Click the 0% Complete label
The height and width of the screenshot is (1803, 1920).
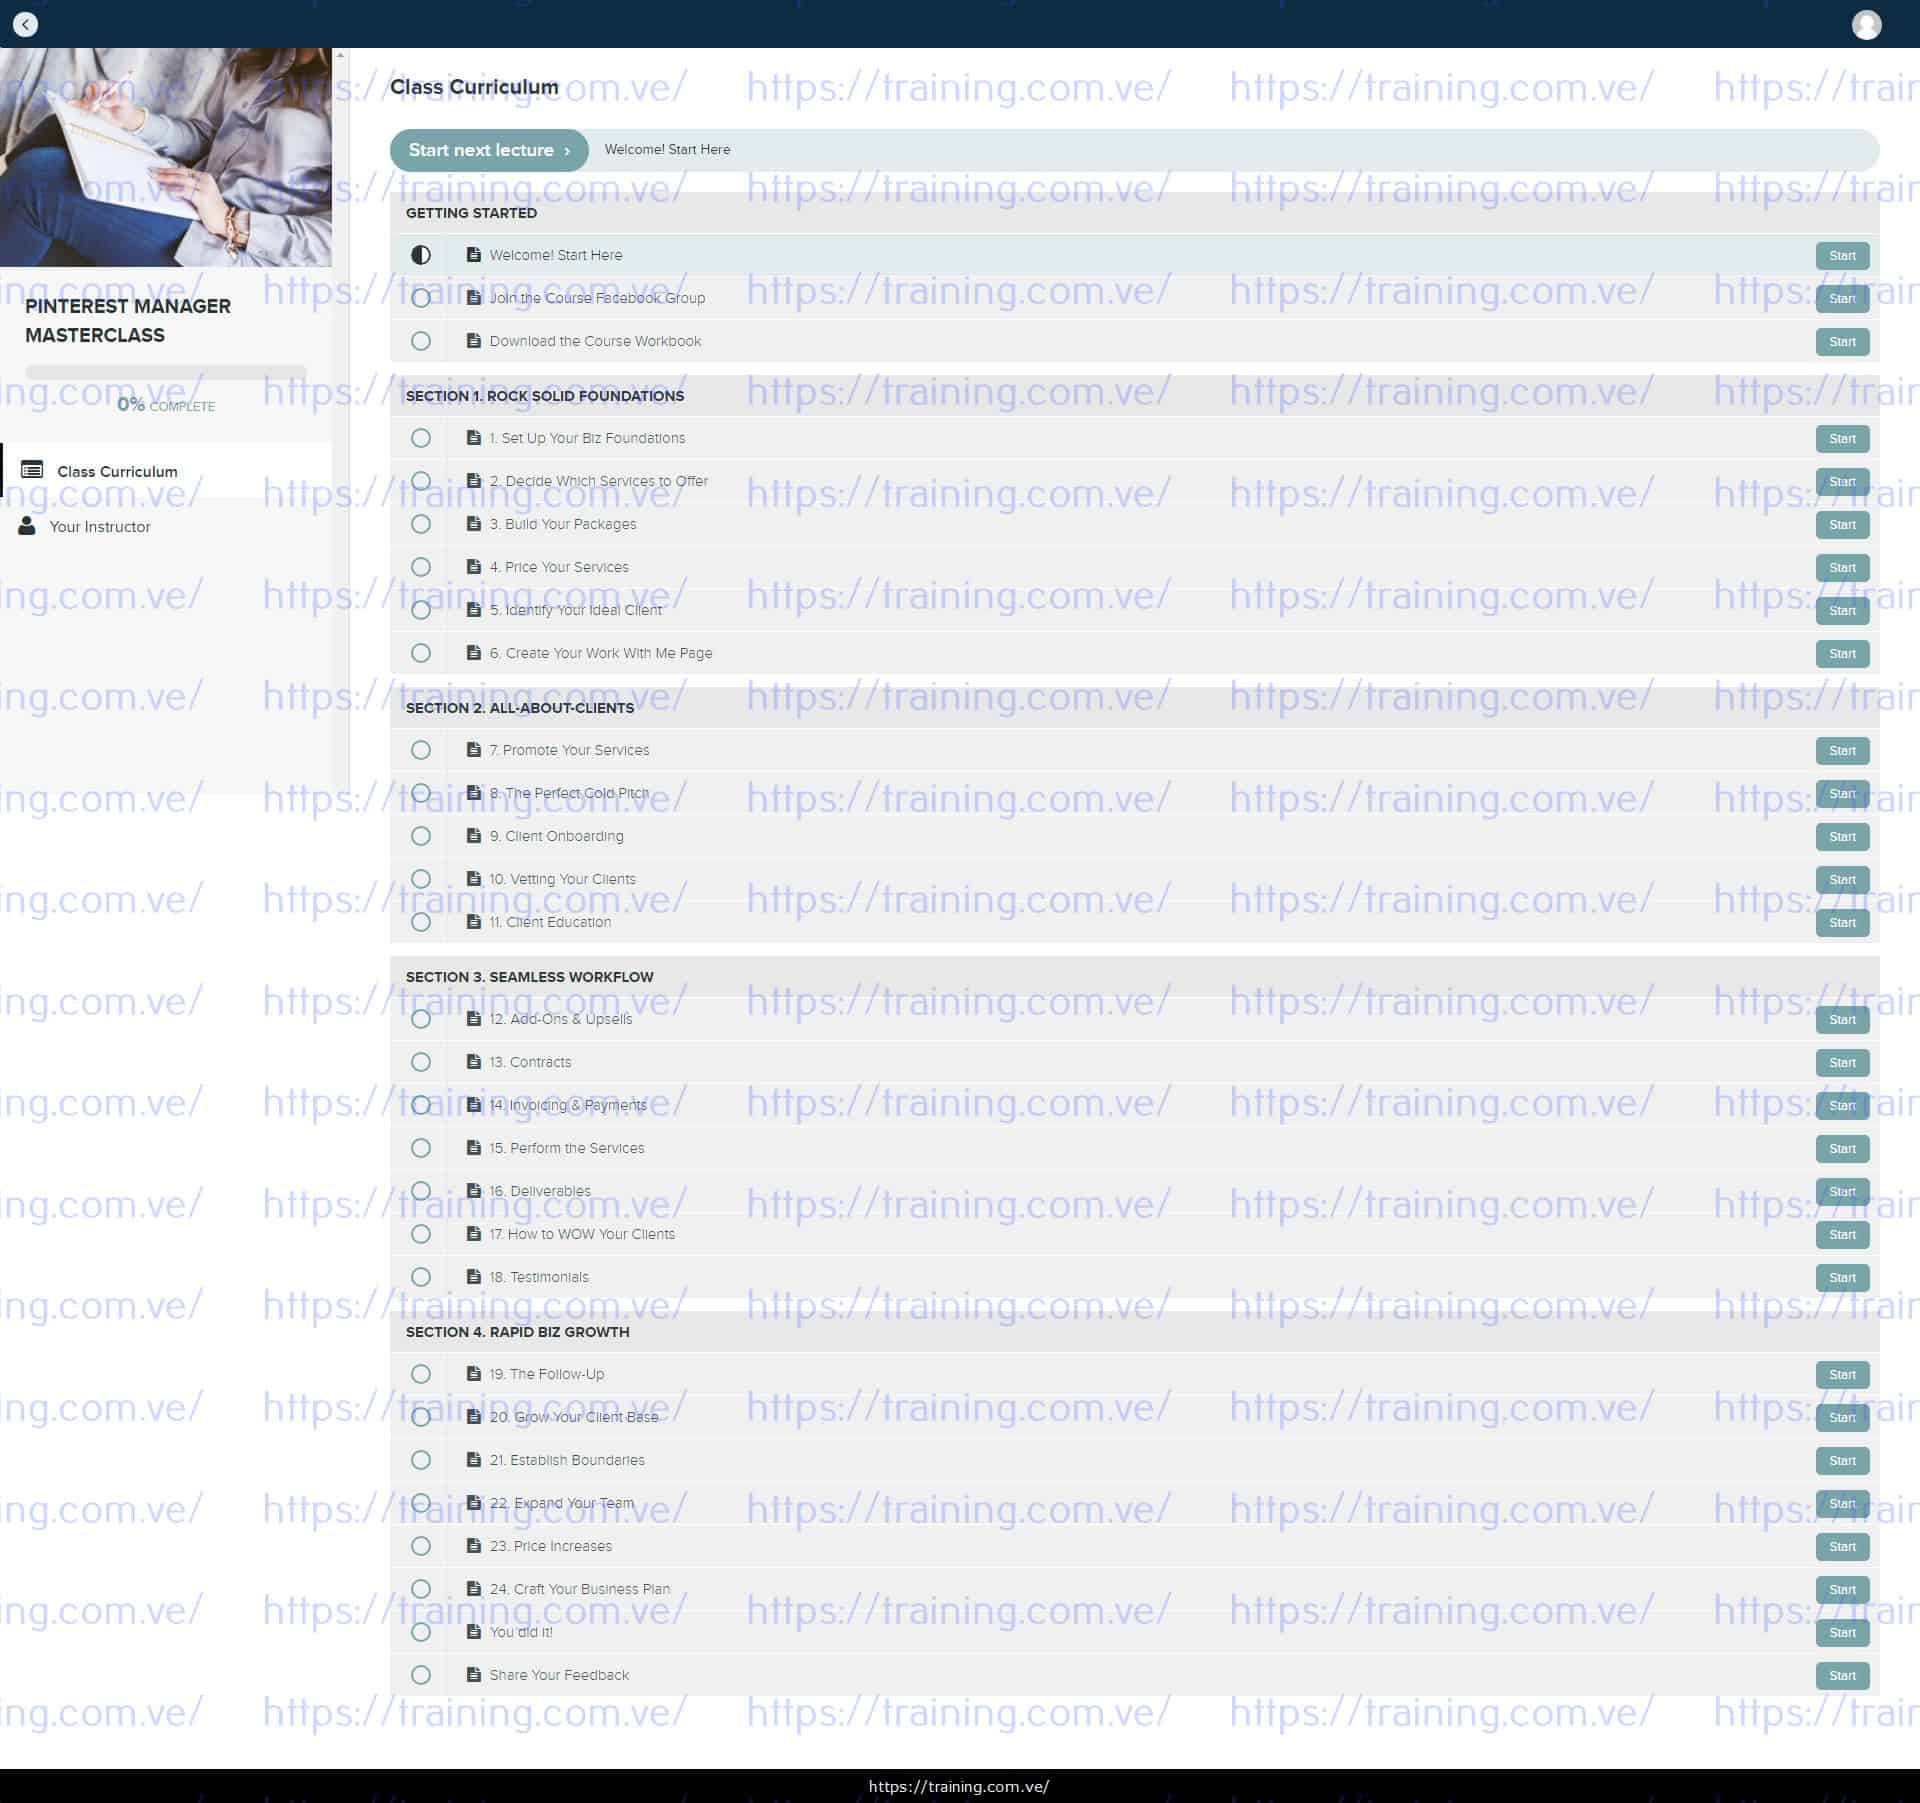[x=166, y=405]
